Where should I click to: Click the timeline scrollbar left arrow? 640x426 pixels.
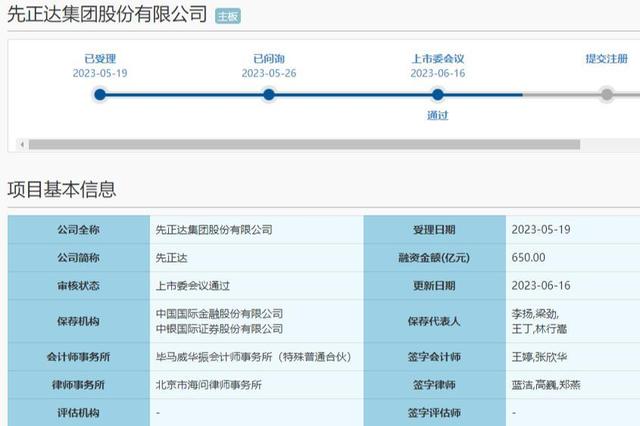(x=22, y=144)
